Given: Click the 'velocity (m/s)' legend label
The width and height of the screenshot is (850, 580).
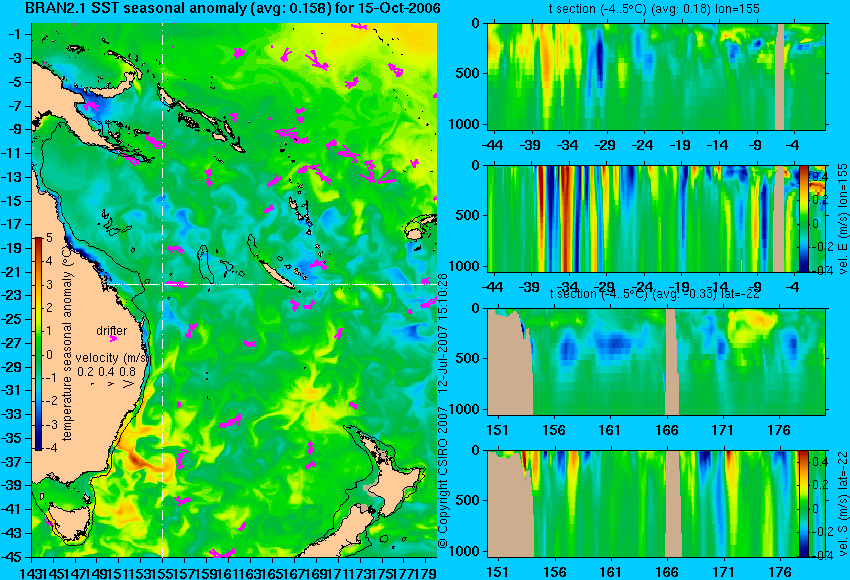Looking at the screenshot, I should click(x=112, y=358).
